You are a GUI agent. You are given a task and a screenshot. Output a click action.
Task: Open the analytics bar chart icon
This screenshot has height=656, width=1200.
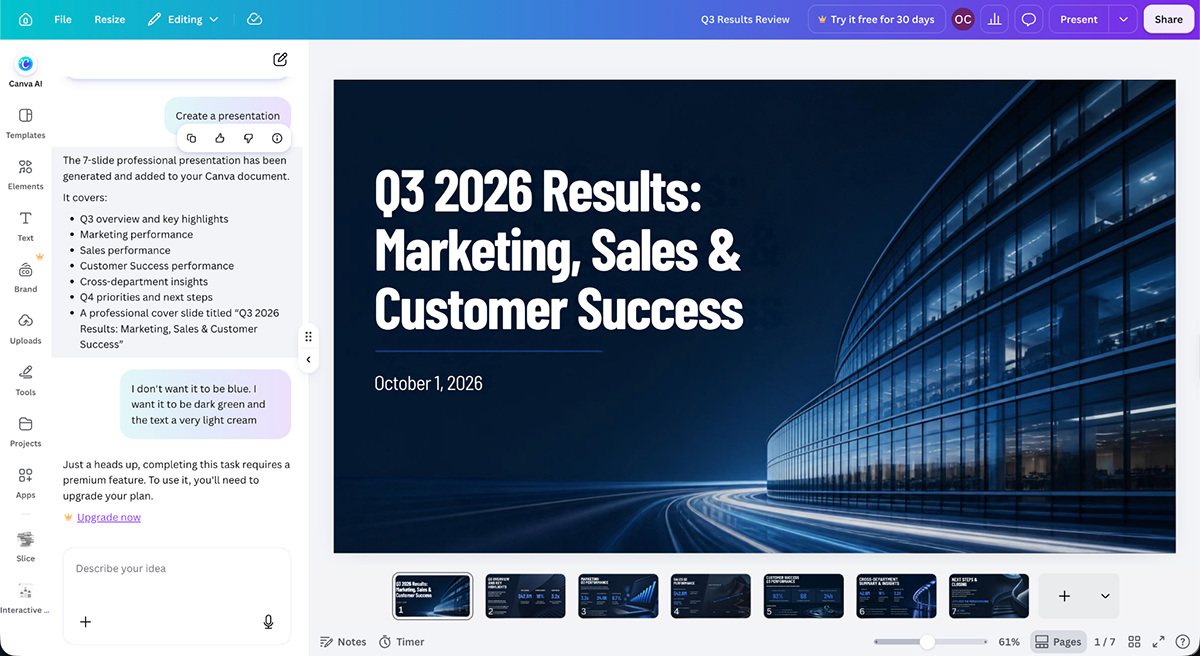(x=995, y=19)
